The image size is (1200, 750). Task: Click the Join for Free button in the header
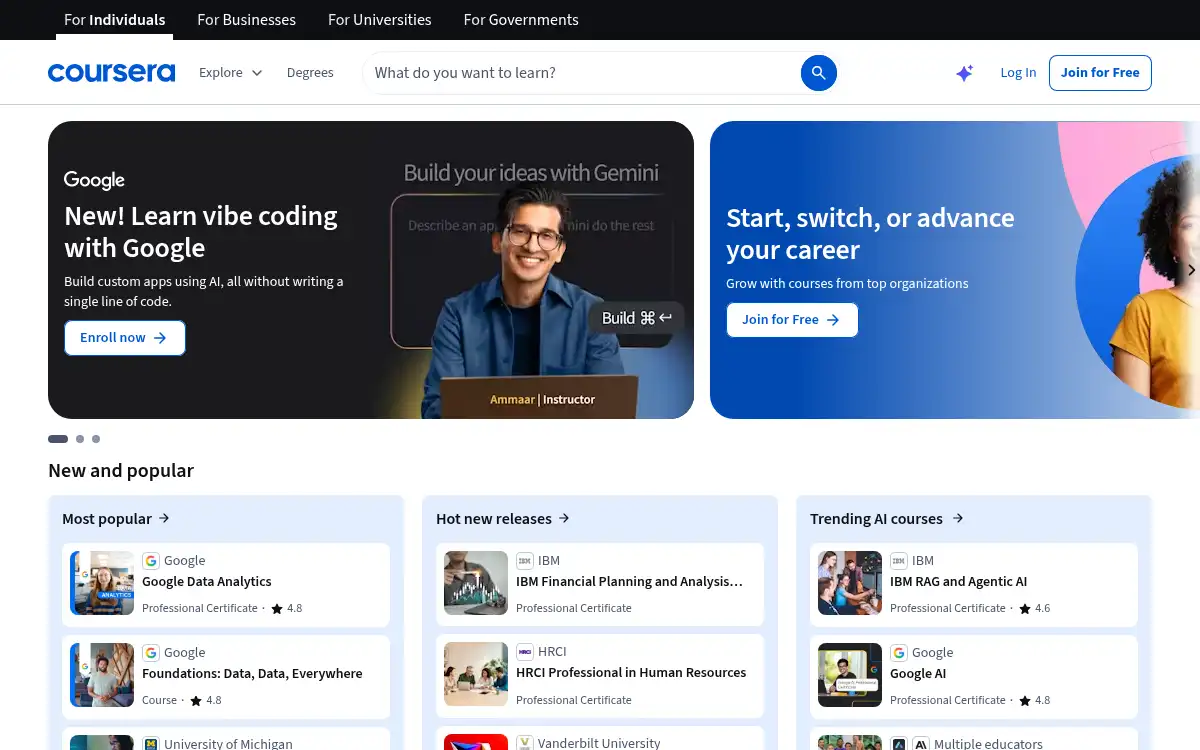click(1100, 73)
